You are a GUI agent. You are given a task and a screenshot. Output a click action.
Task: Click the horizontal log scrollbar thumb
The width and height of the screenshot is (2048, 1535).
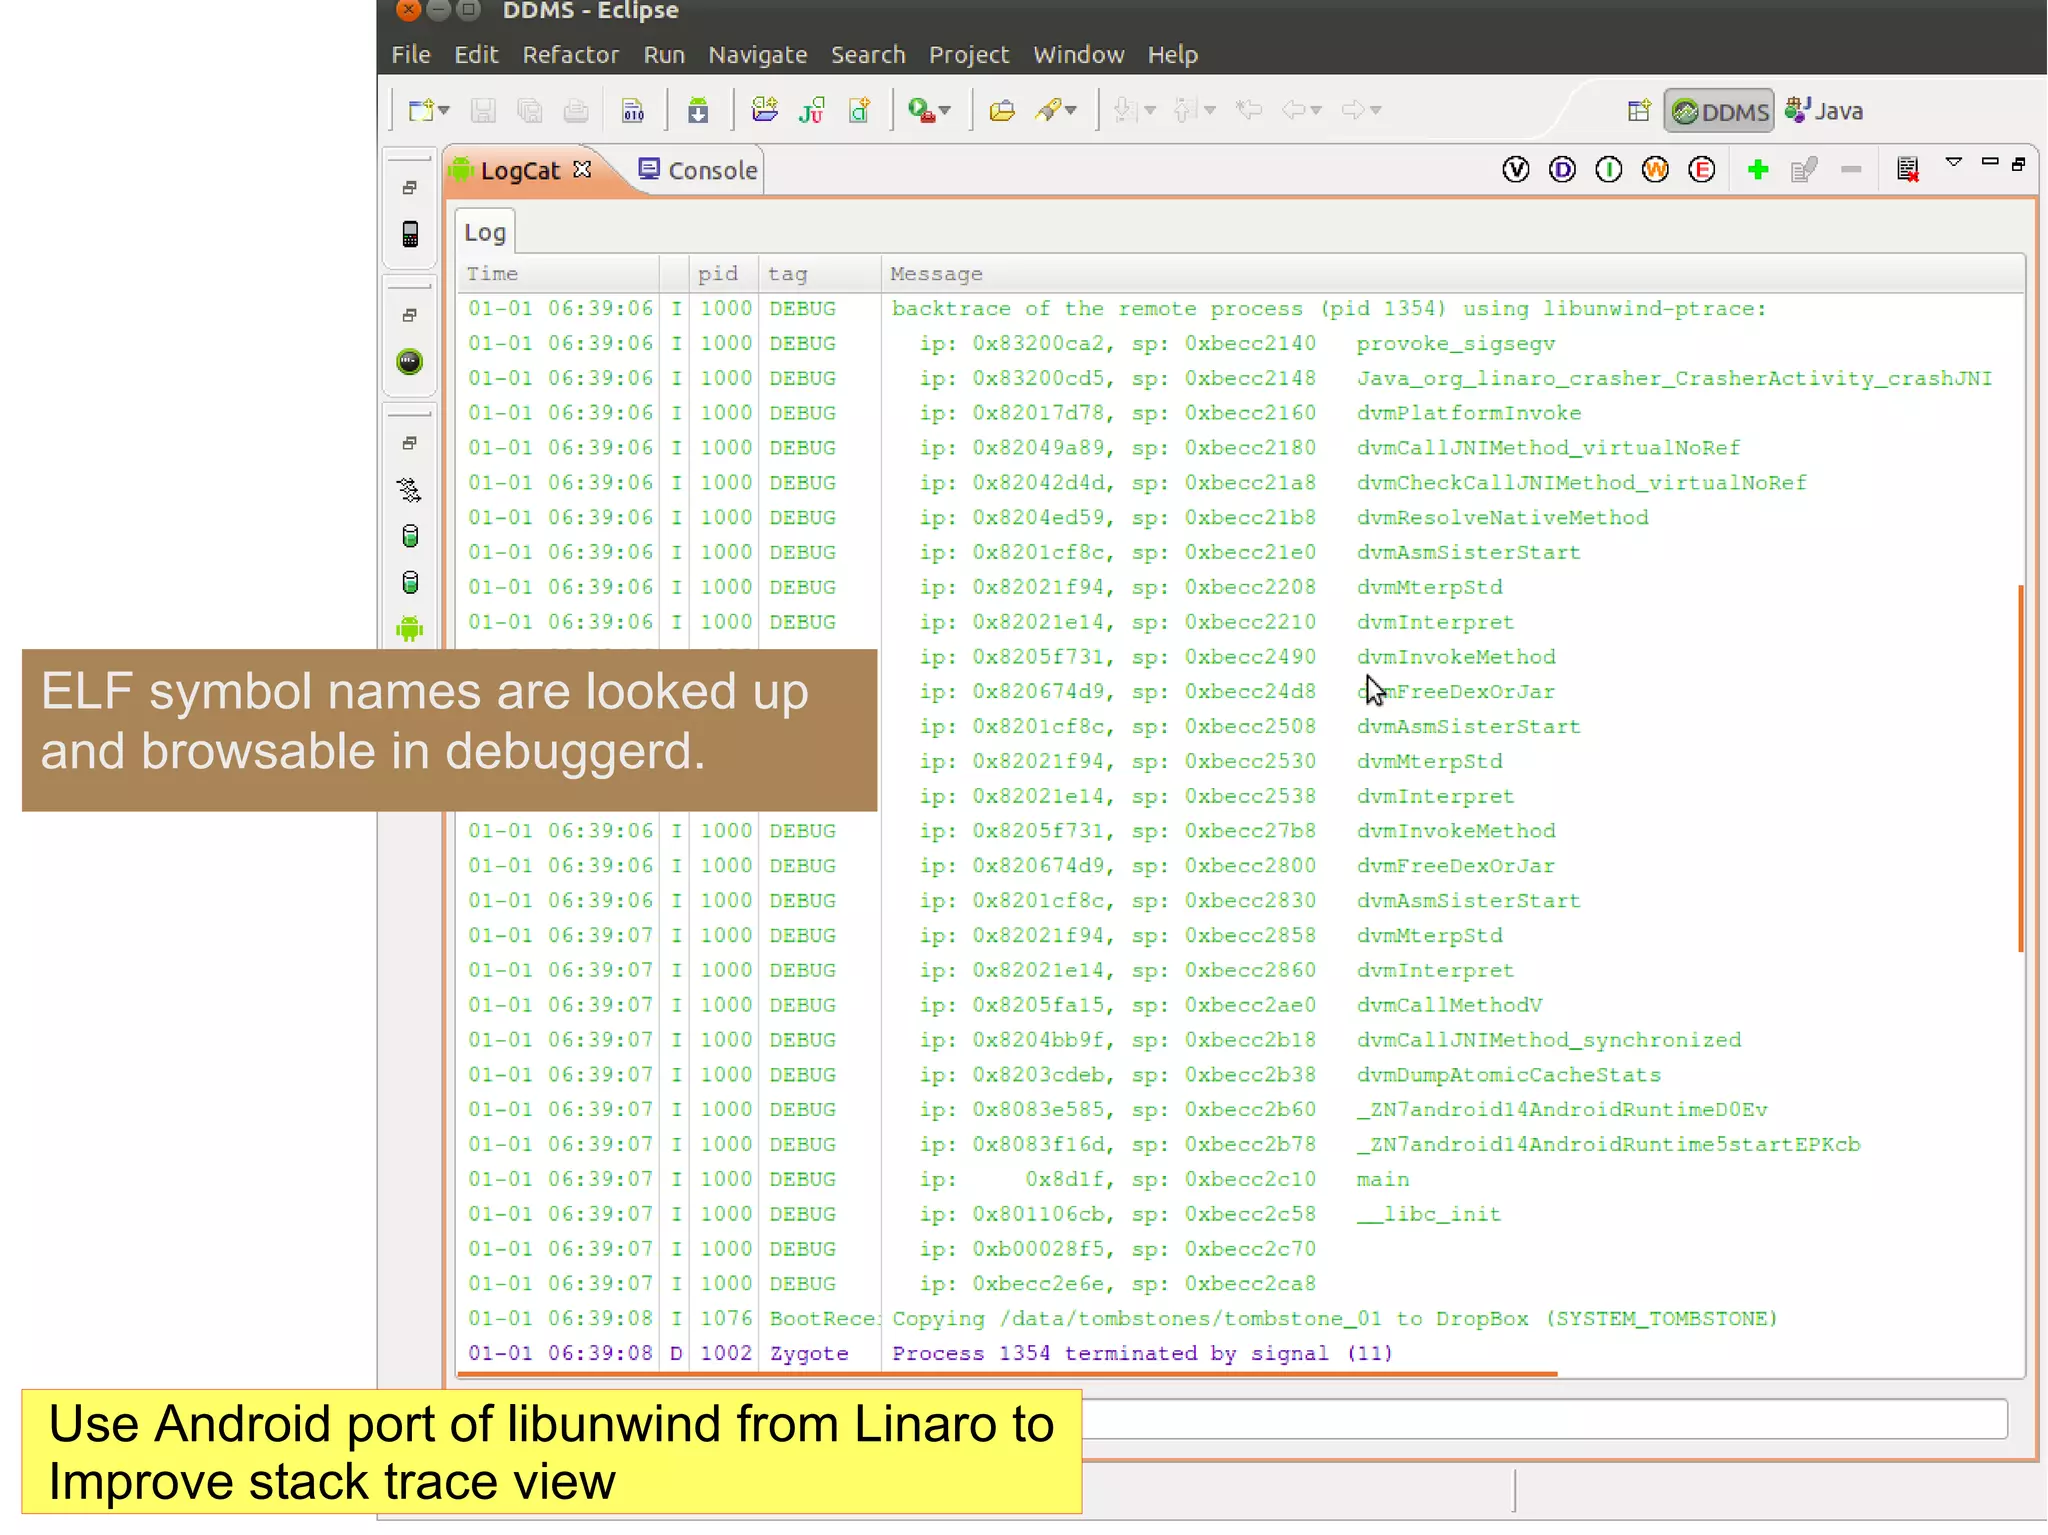pos(1007,1374)
